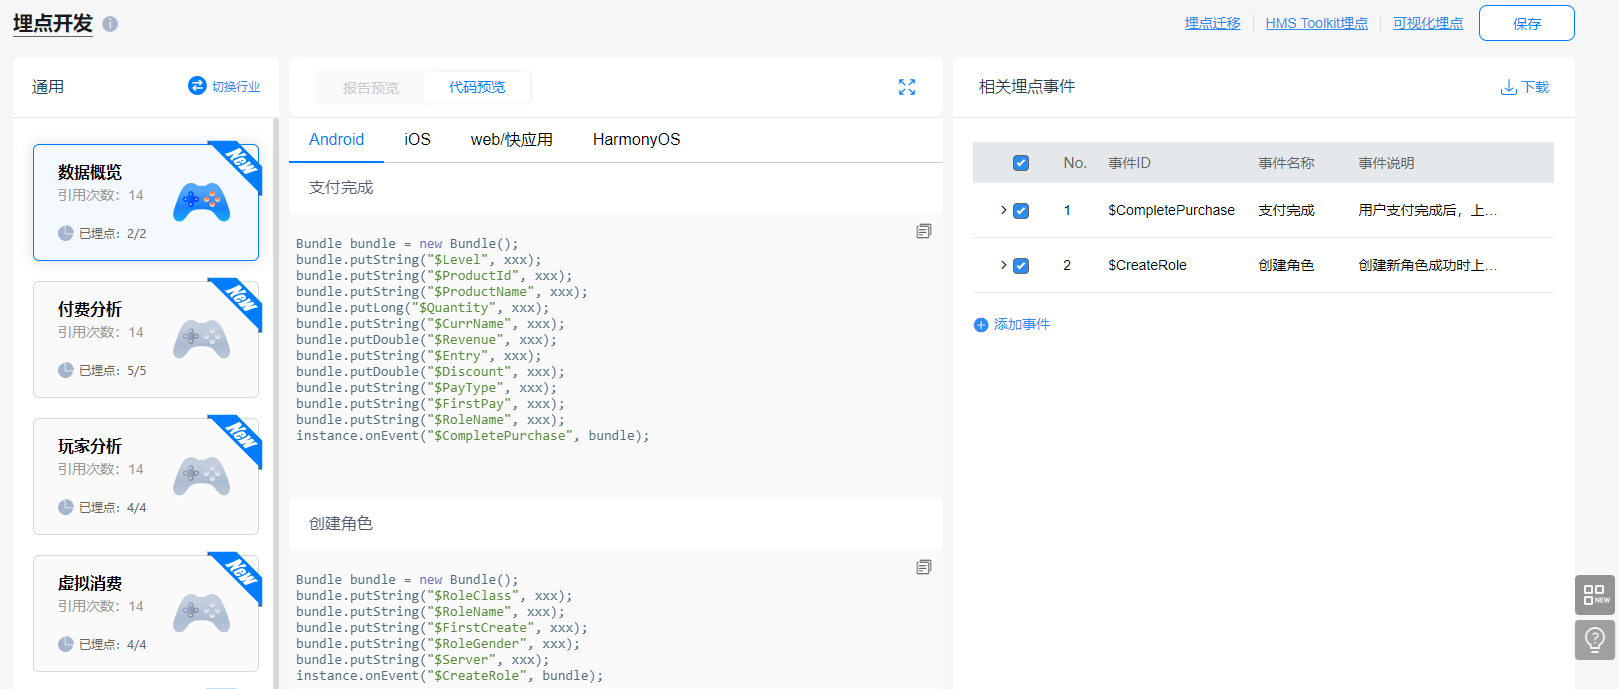Uncheck the $CompletePurchase event checkbox
Image resolution: width=1619 pixels, height=689 pixels.
point(1021,211)
